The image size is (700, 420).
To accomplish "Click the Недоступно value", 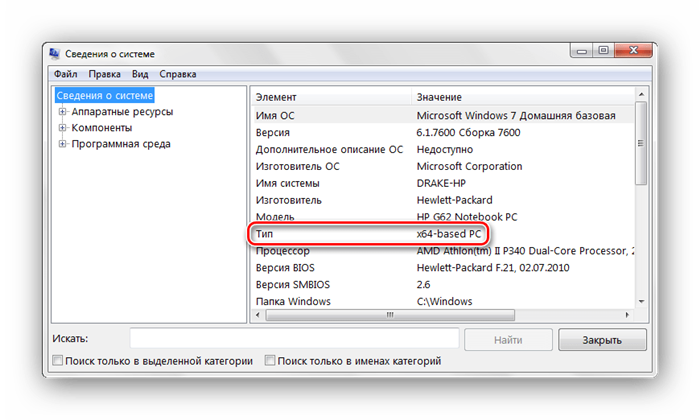I will coord(445,150).
